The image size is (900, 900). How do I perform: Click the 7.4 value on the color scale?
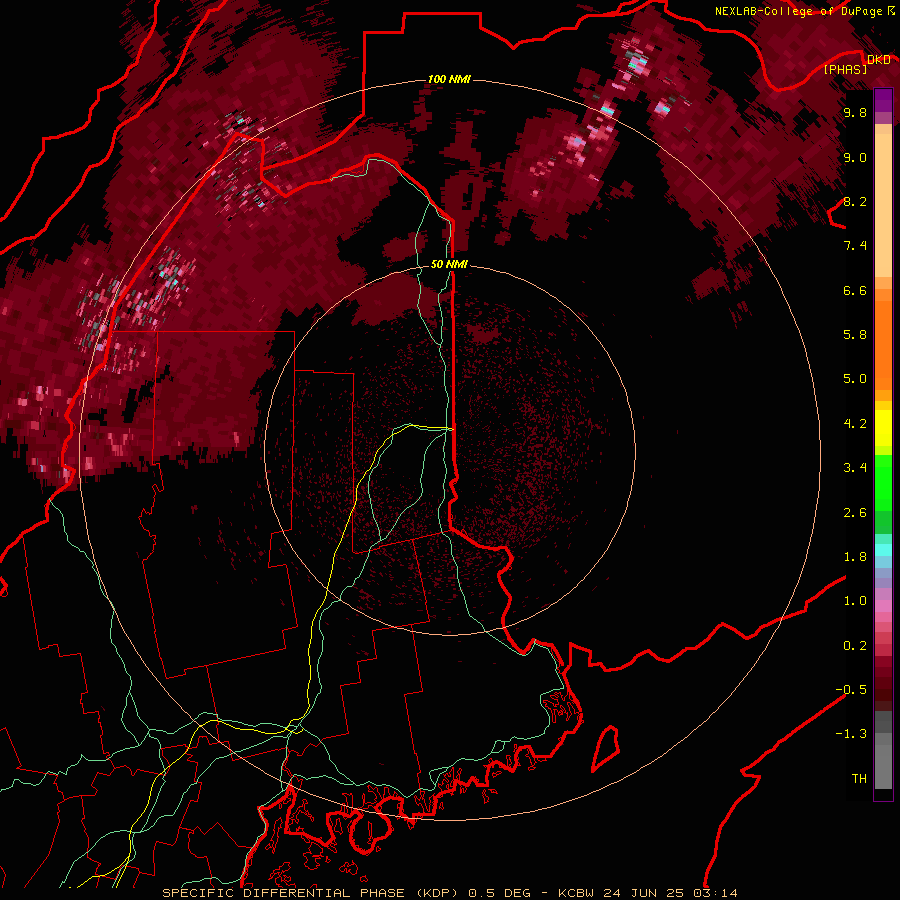855,246
